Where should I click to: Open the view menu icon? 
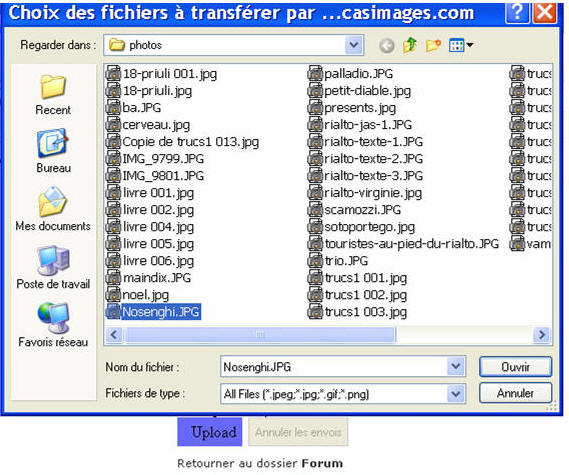[x=460, y=45]
